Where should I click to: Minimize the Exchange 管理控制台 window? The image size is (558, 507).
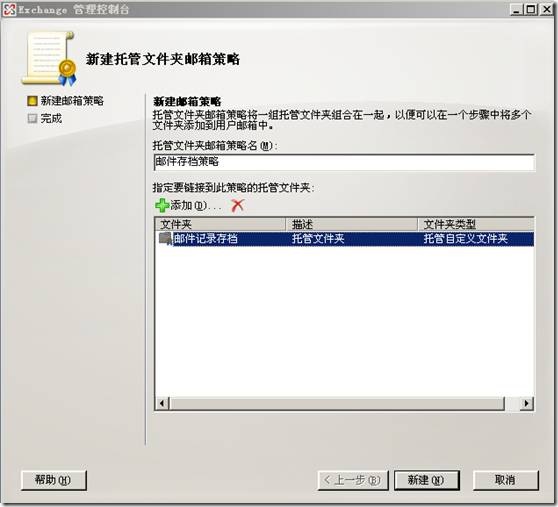pyautogui.click(x=516, y=9)
